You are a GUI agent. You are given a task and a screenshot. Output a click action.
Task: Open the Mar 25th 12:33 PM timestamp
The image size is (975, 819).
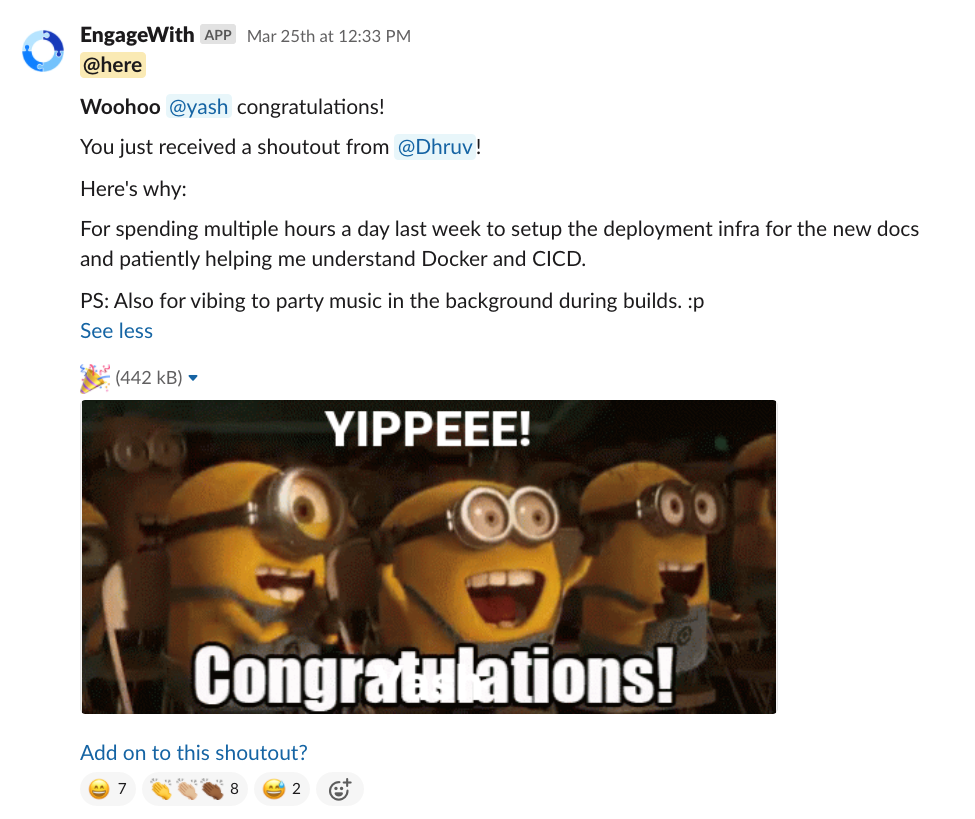tap(329, 36)
